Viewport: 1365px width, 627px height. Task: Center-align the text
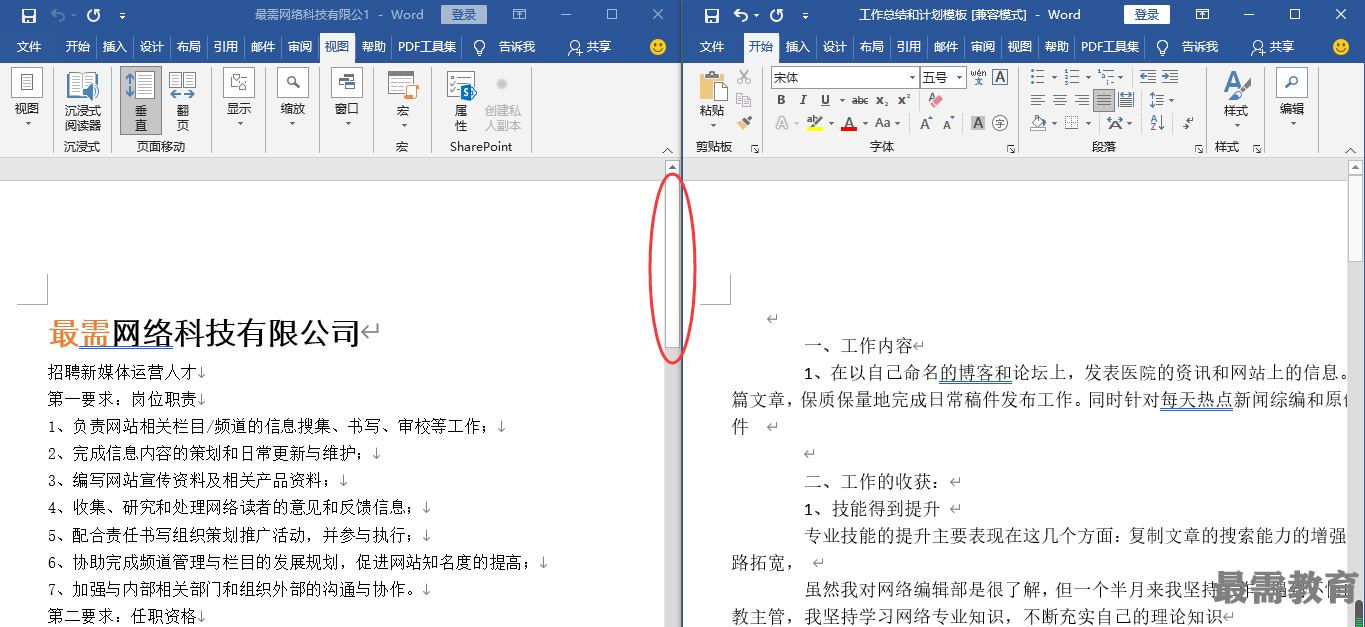click(1060, 100)
